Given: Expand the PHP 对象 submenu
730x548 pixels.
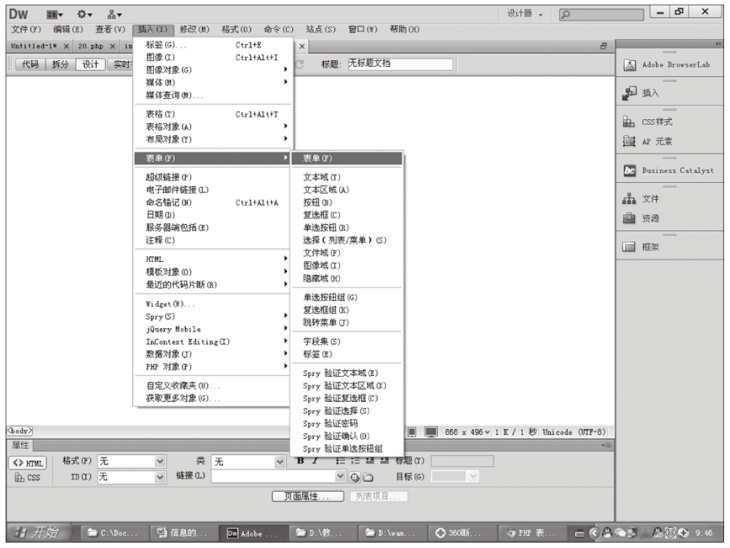Looking at the screenshot, I should coord(213,367).
